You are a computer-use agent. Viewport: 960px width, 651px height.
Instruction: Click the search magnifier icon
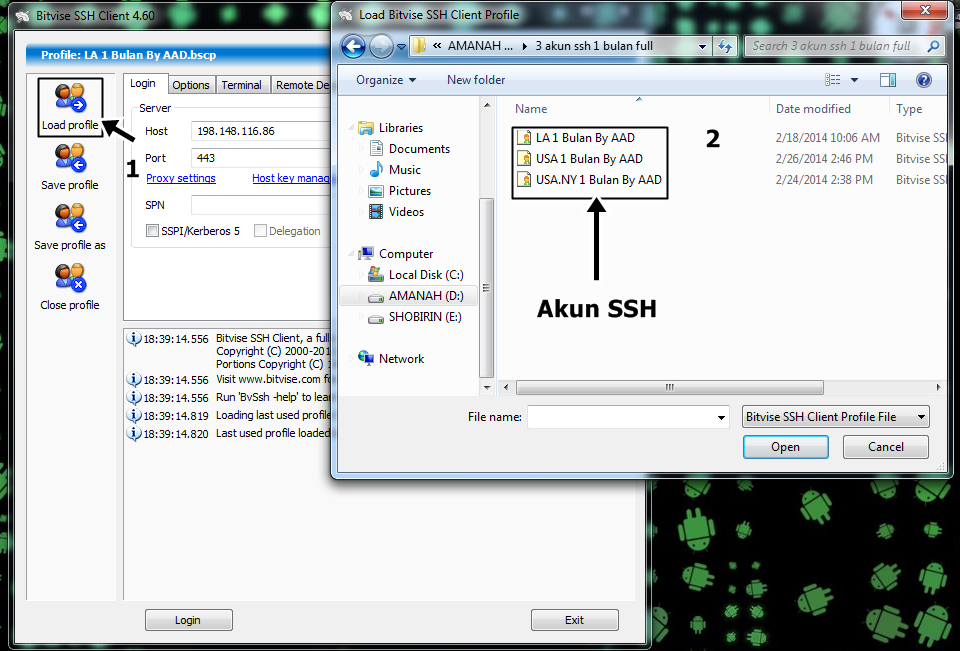pyautogui.click(x=933, y=46)
